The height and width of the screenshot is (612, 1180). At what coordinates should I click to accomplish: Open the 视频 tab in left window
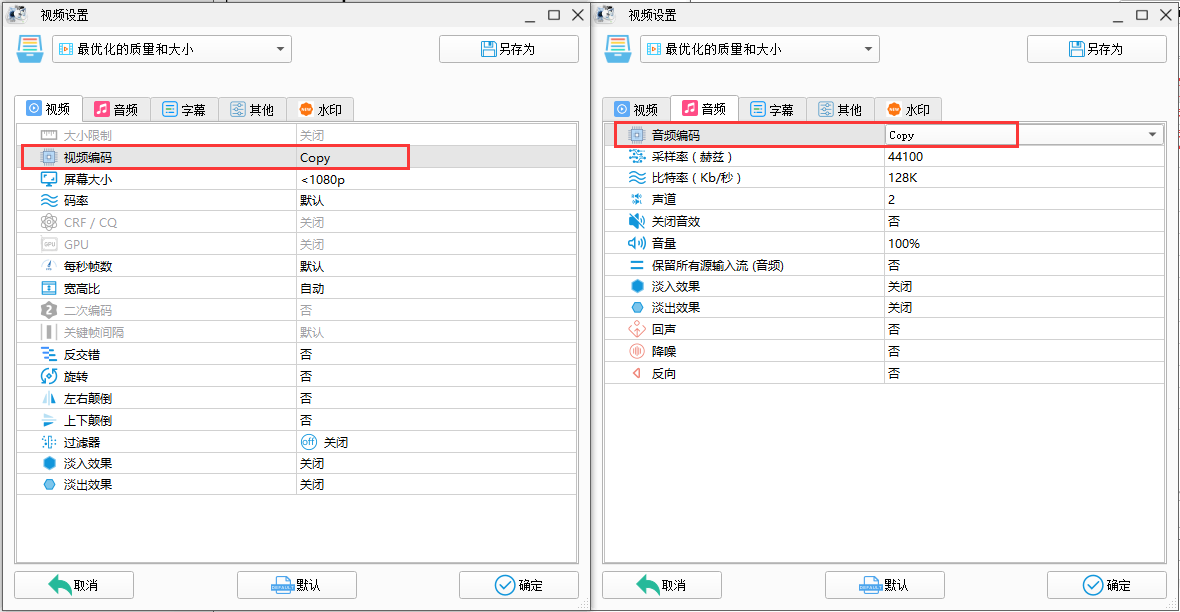[x=48, y=109]
